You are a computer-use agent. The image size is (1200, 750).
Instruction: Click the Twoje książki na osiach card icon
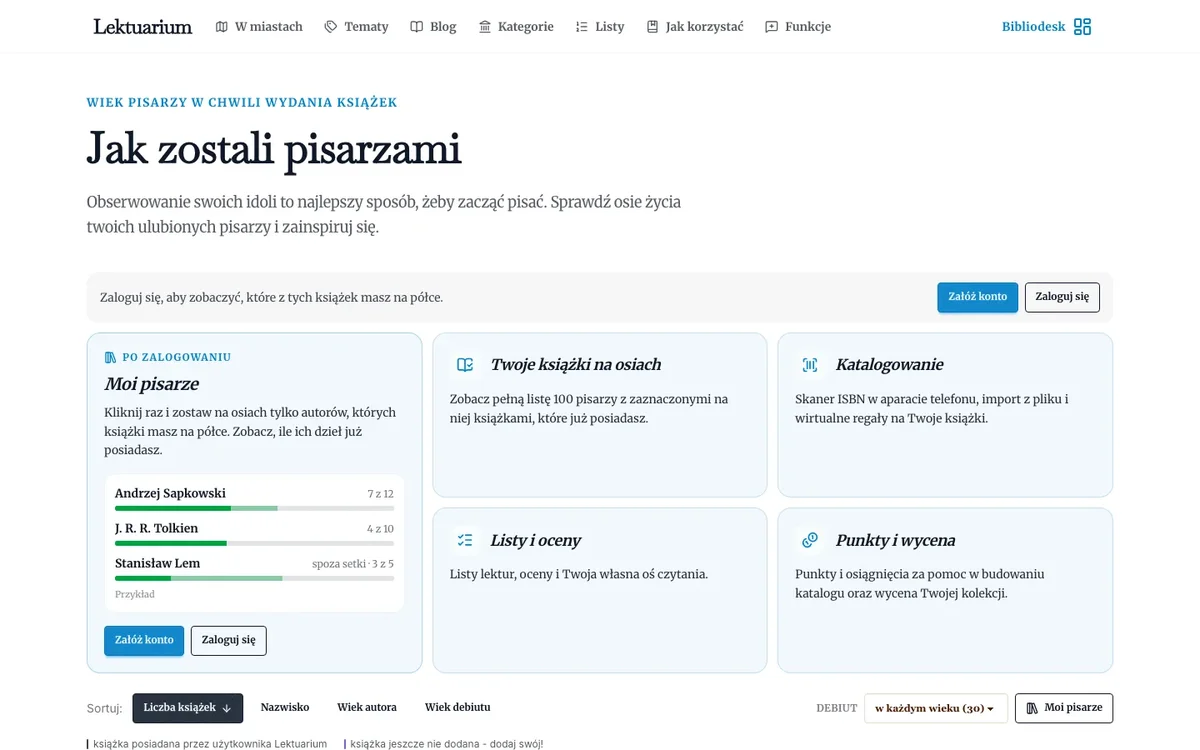(465, 365)
